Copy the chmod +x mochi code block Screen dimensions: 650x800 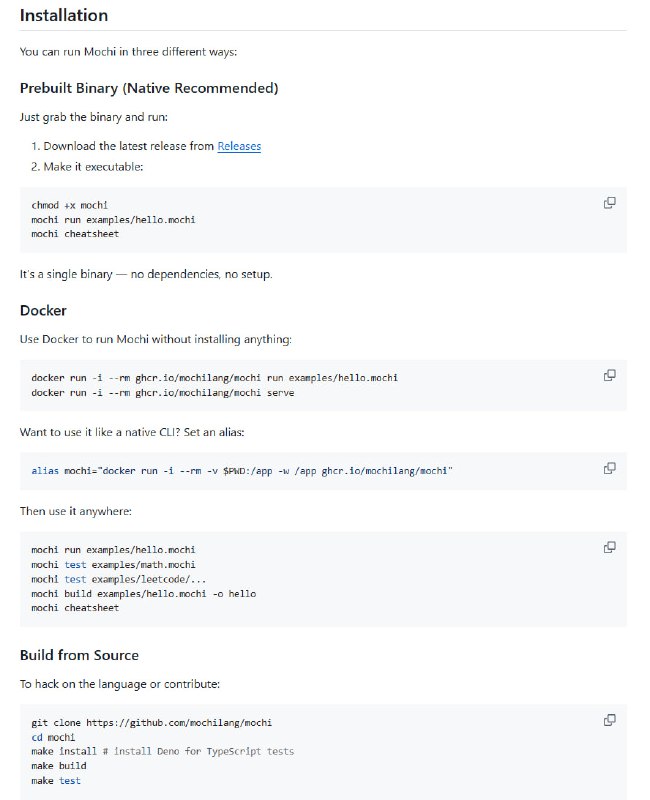tap(609, 203)
